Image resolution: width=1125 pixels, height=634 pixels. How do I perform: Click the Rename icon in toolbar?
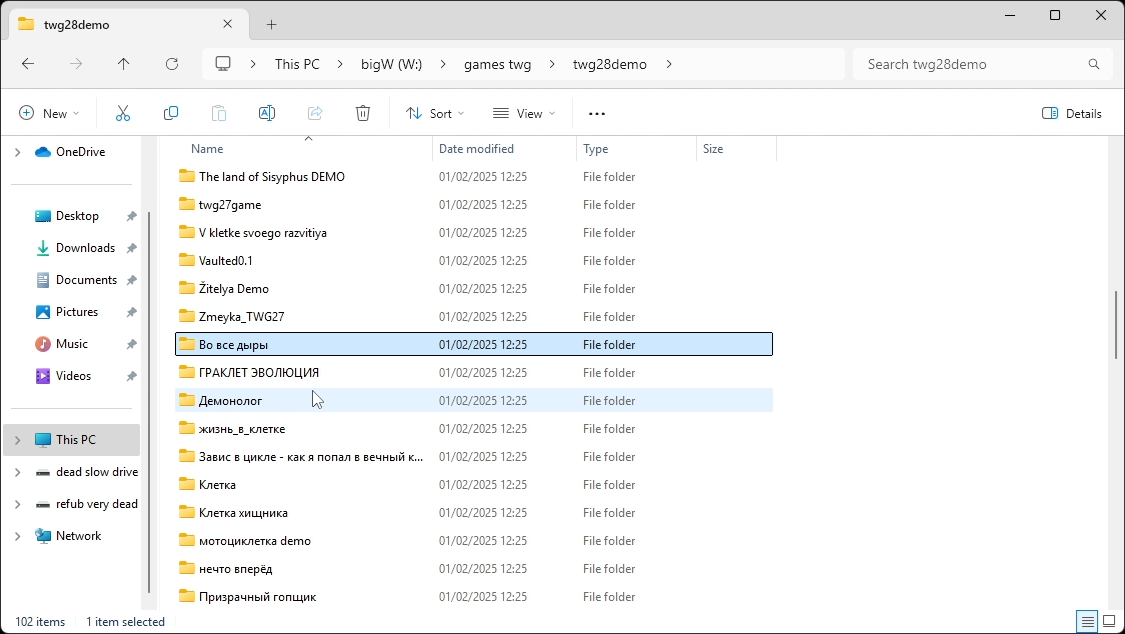pyautogui.click(x=267, y=114)
